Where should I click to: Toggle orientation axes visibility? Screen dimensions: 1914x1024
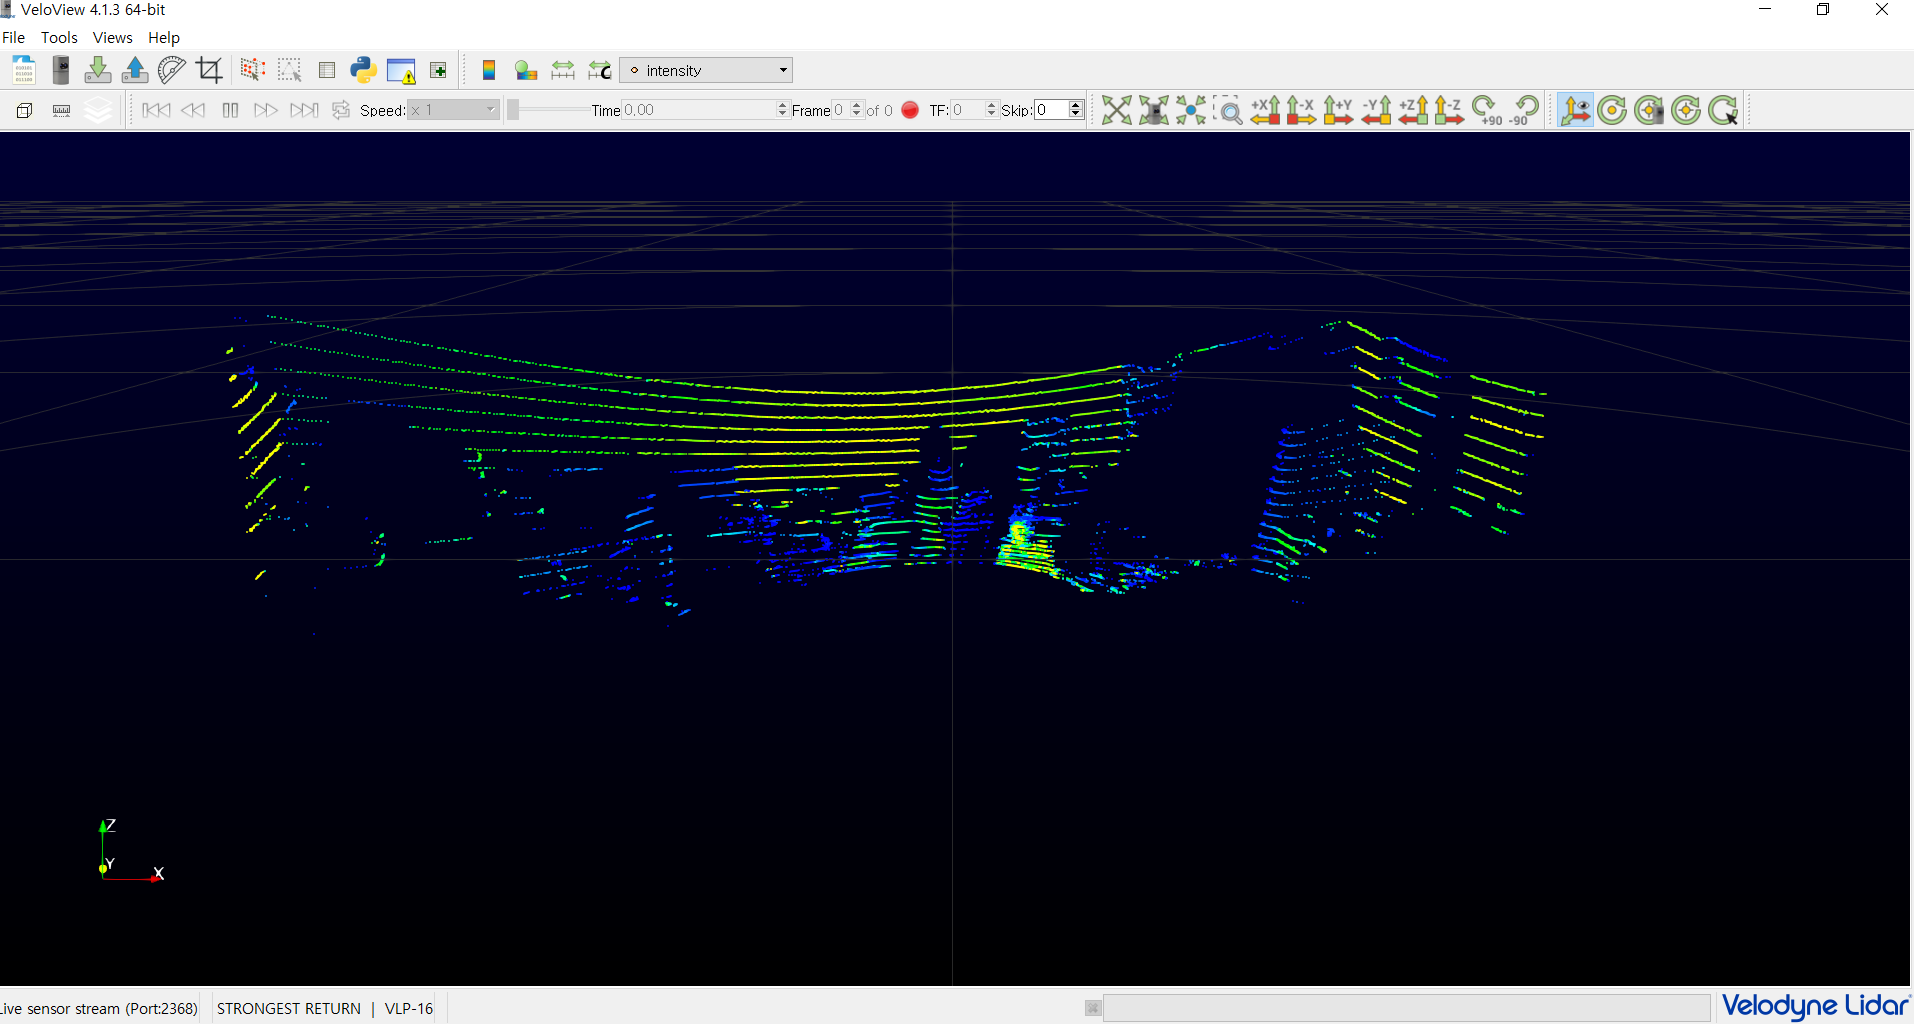coord(1575,110)
